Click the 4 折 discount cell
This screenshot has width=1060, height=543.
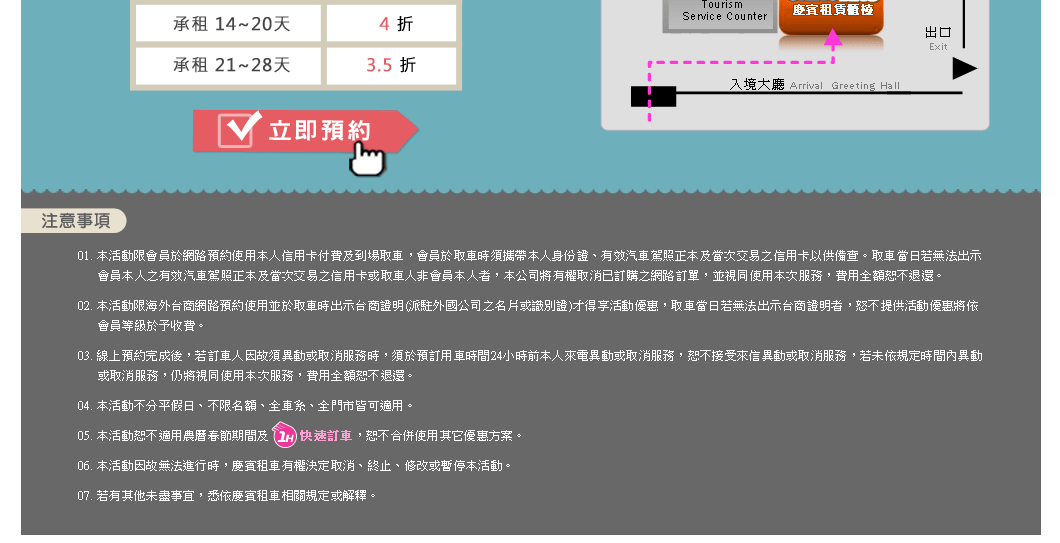coord(391,24)
